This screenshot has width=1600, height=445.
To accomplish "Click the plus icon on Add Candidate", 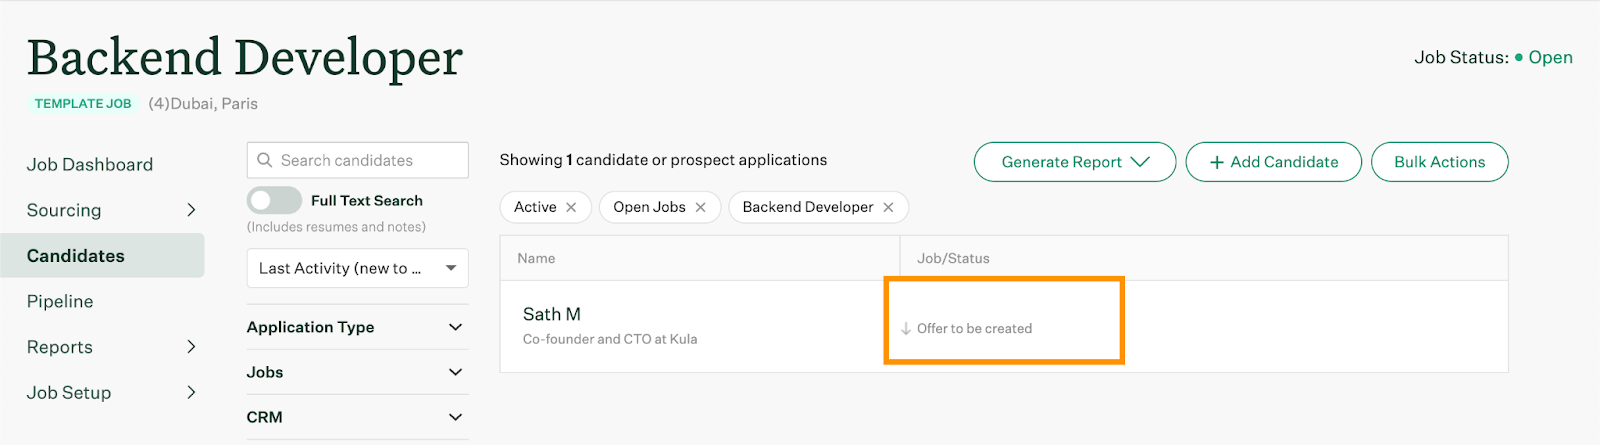I will 1217,162.
